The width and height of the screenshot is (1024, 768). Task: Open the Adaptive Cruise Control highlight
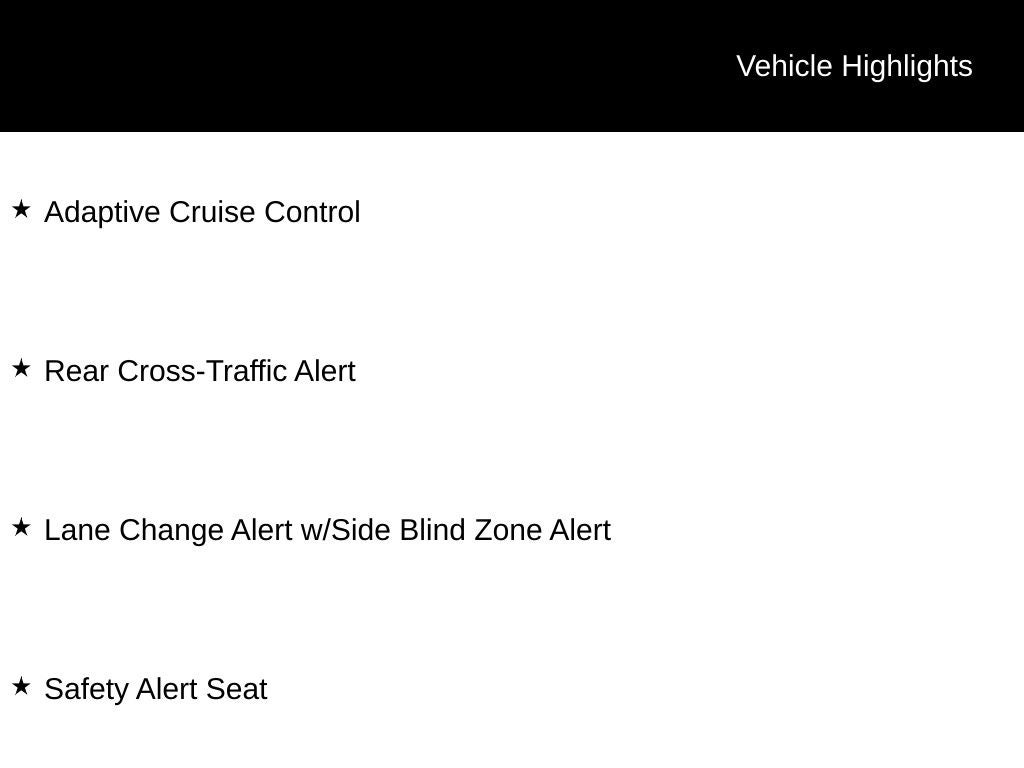(202, 212)
